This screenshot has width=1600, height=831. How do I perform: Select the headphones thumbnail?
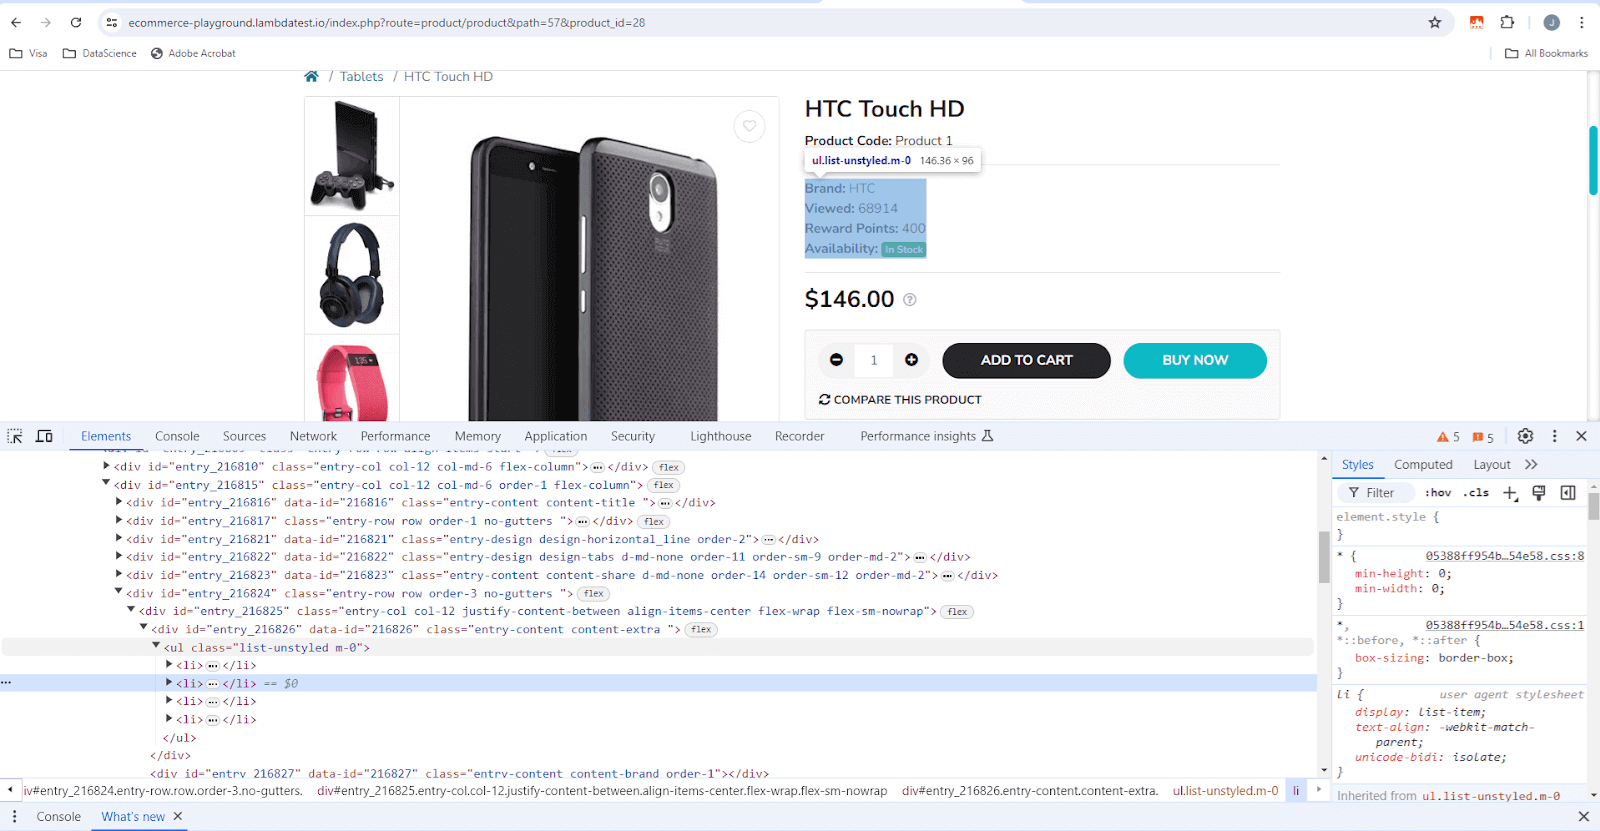click(x=352, y=275)
